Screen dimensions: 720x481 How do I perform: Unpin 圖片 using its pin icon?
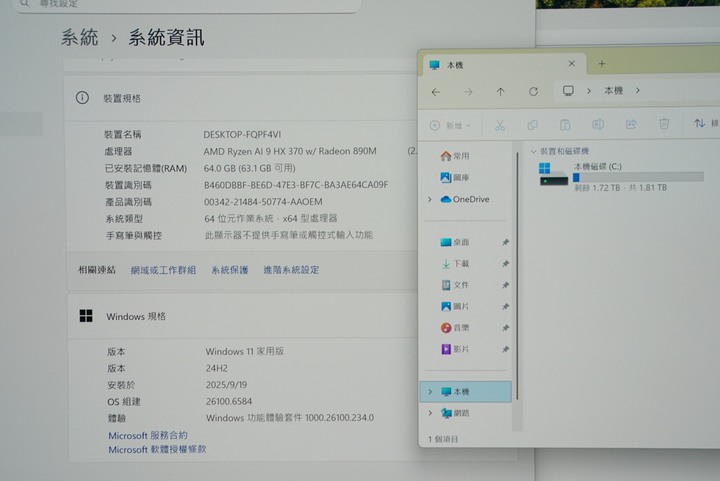pyautogui.click(x=506, y=306)
